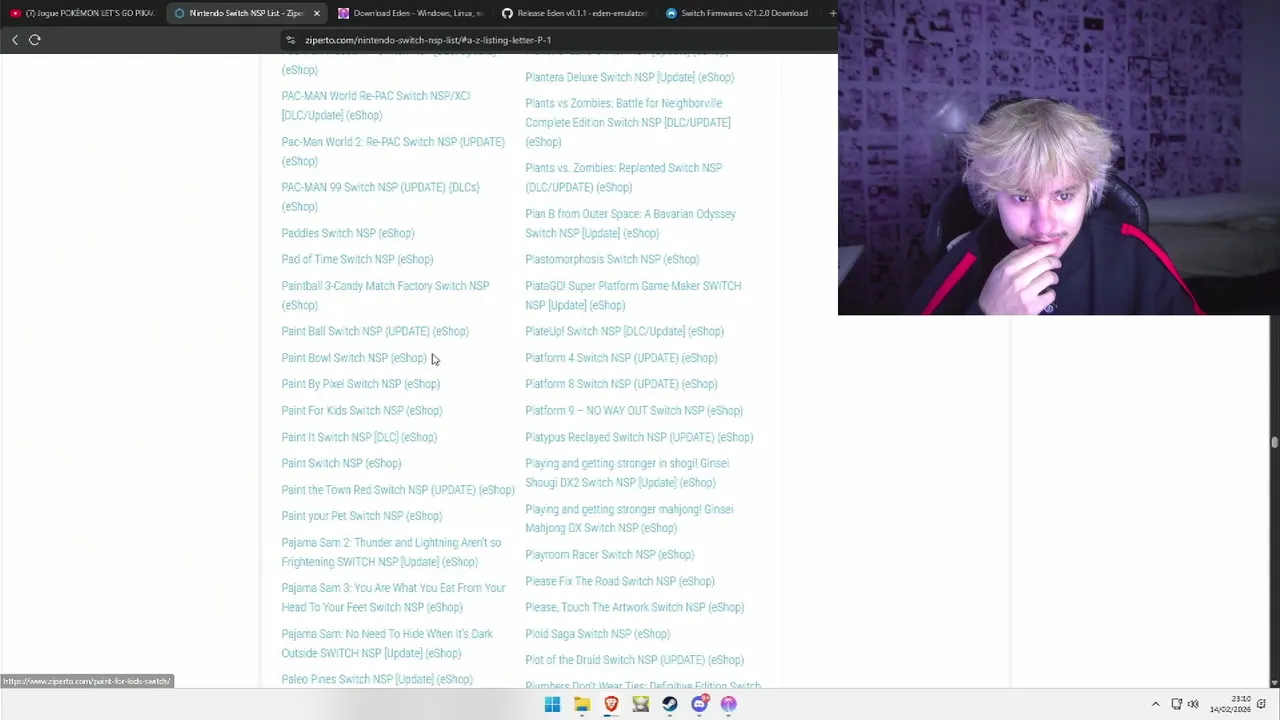Open Pajama Sam 2: Thunder and Lightning link

pos(391,553)
